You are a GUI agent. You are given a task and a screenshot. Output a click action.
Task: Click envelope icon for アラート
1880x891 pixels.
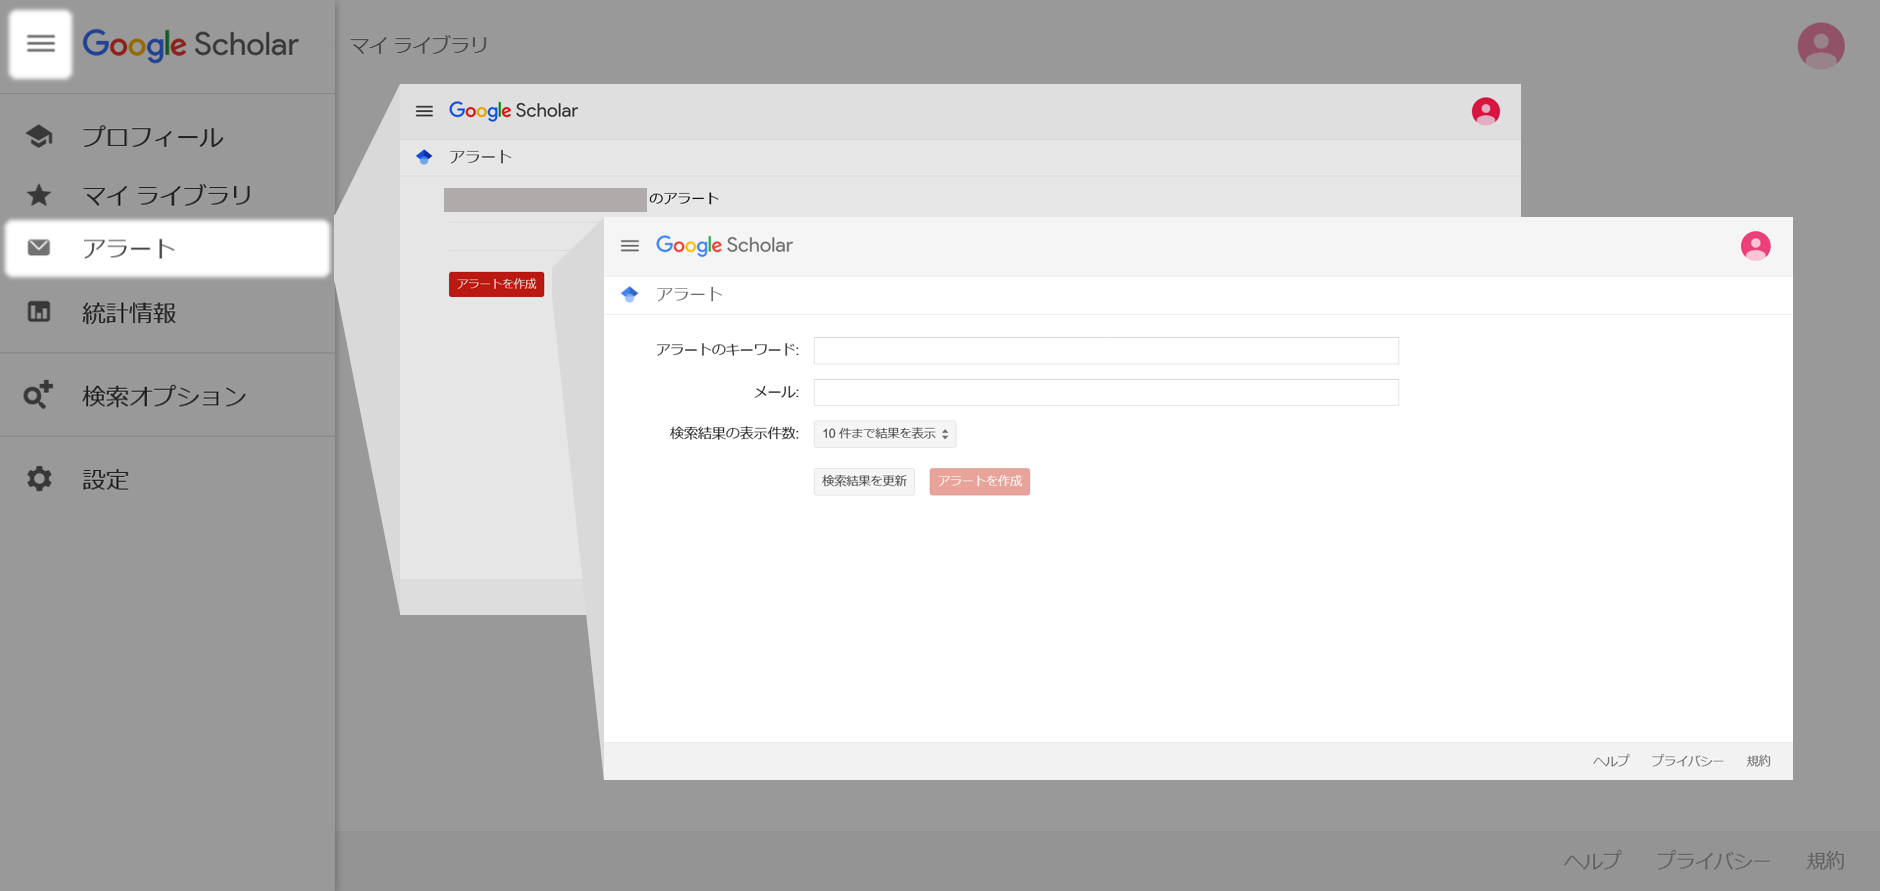[39, 248]
